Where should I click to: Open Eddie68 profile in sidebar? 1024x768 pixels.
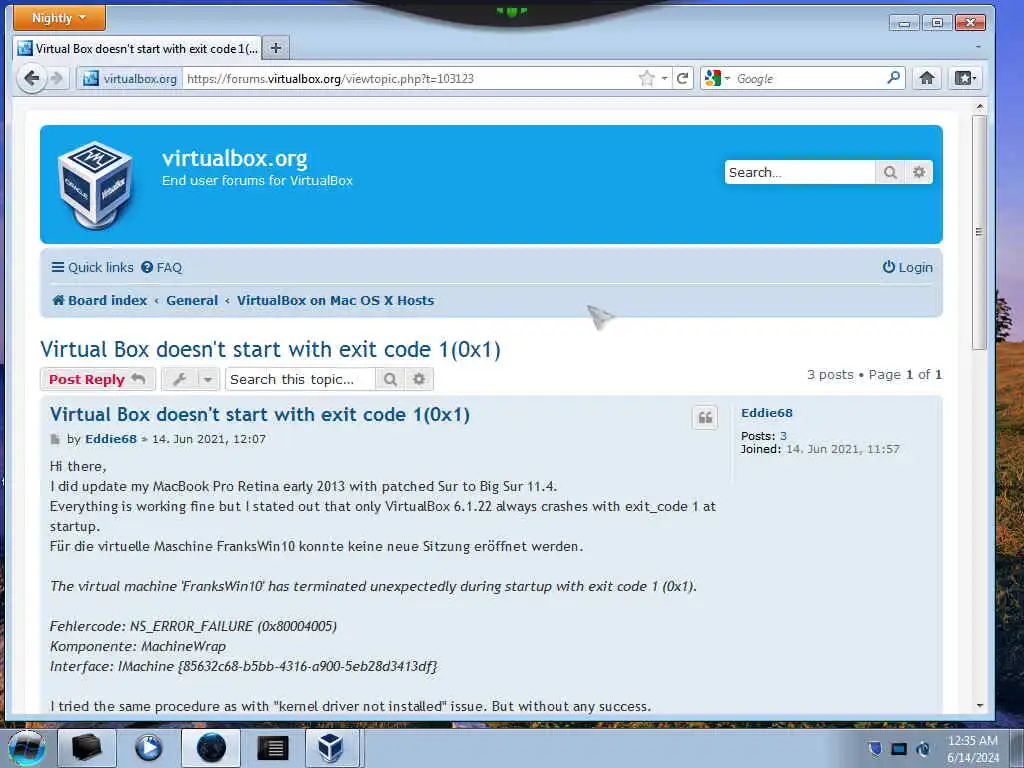tap(767, 413)
